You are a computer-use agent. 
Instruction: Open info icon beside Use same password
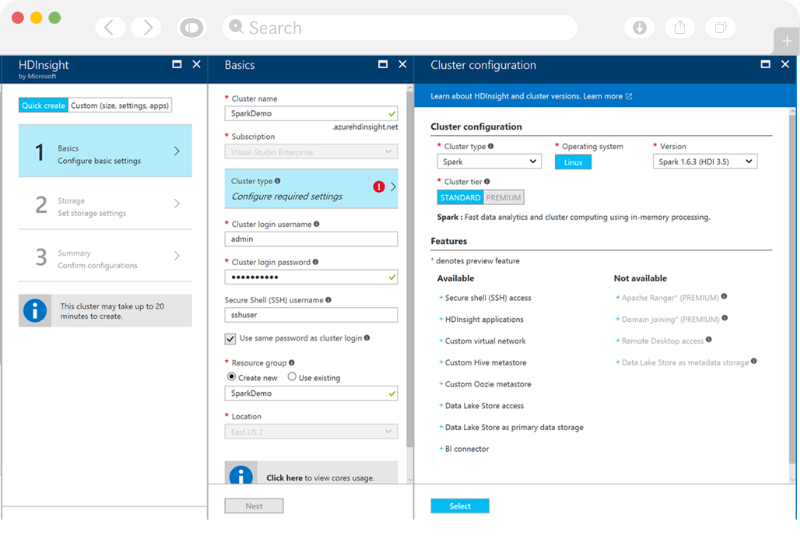coord(367,338)
